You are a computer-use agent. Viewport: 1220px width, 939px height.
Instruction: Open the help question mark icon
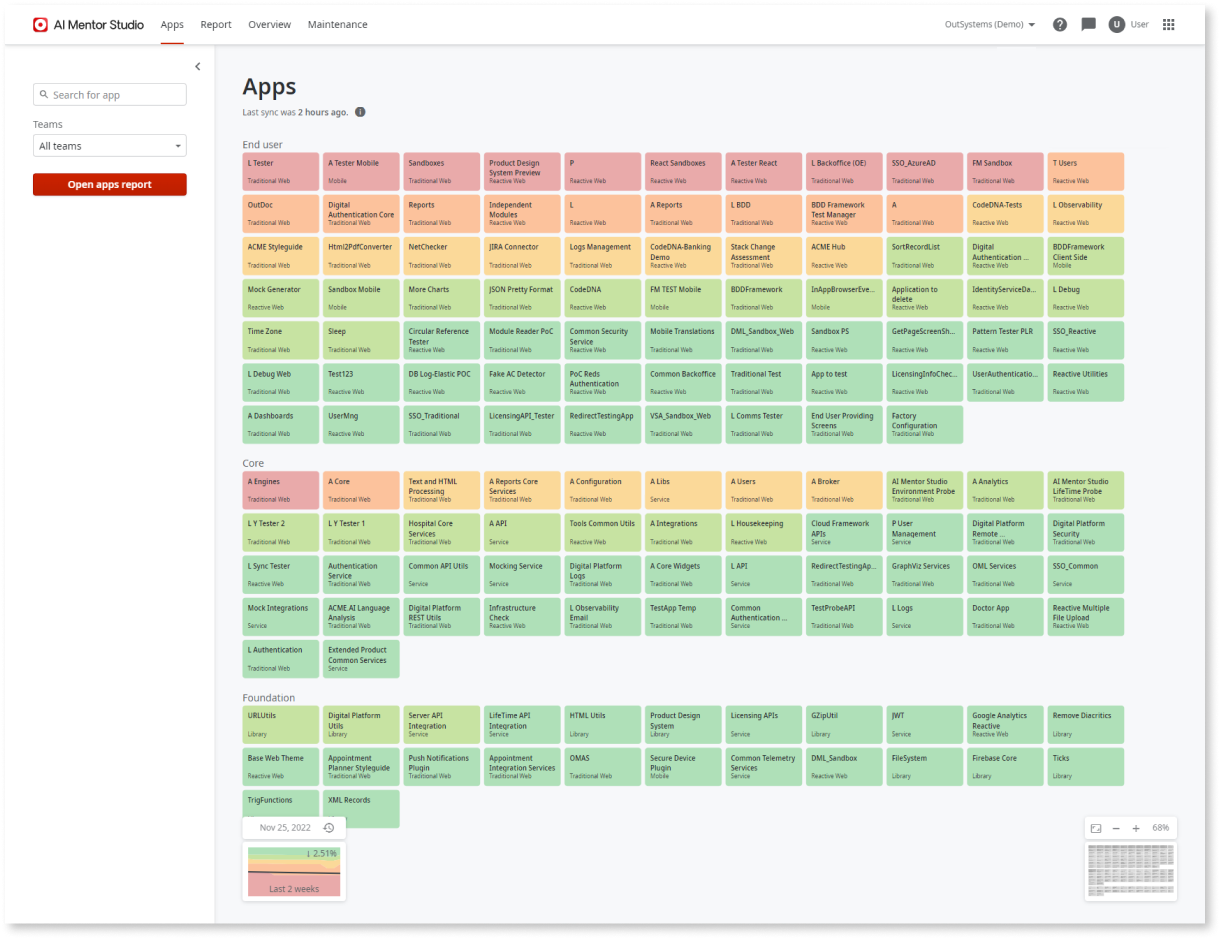coord(1059,24)
